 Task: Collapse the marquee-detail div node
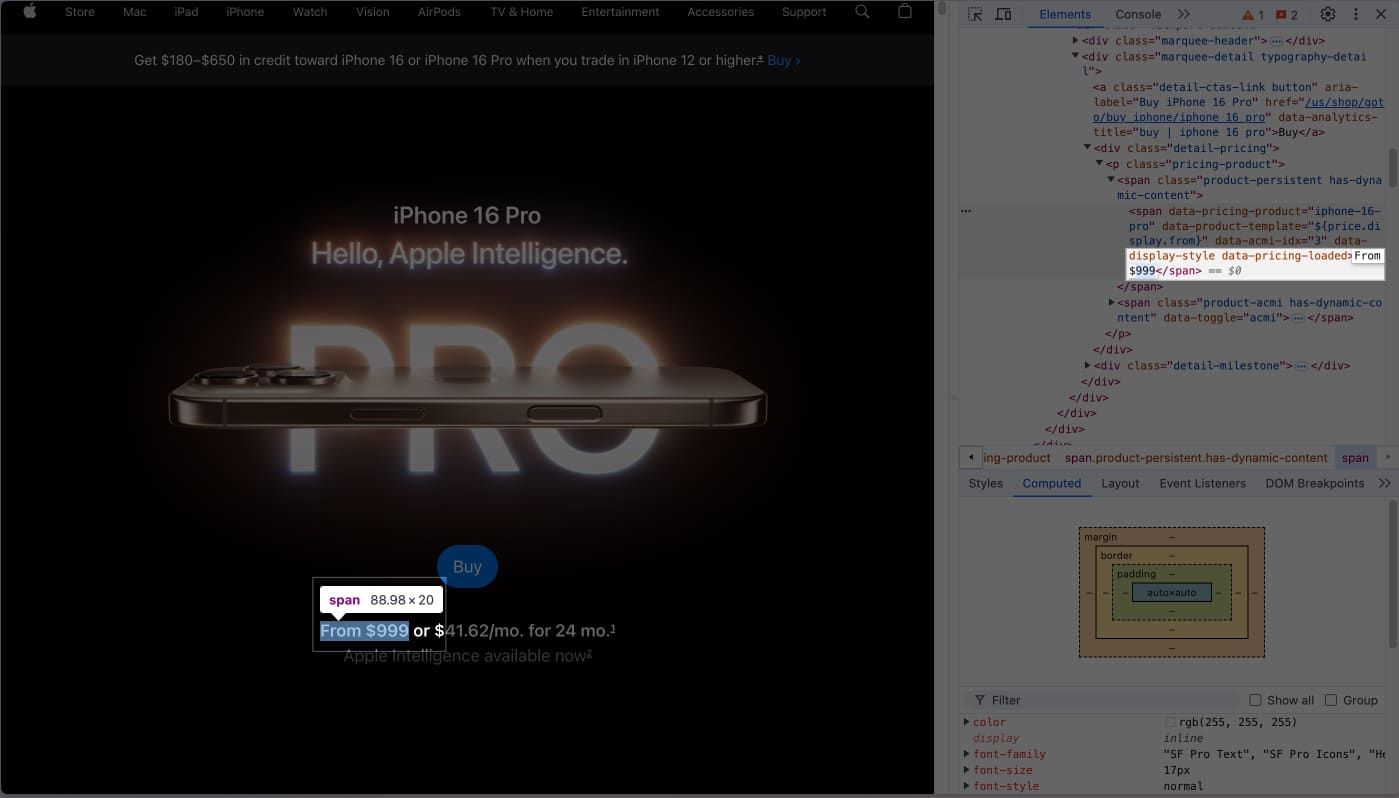tap(1076, 57)
